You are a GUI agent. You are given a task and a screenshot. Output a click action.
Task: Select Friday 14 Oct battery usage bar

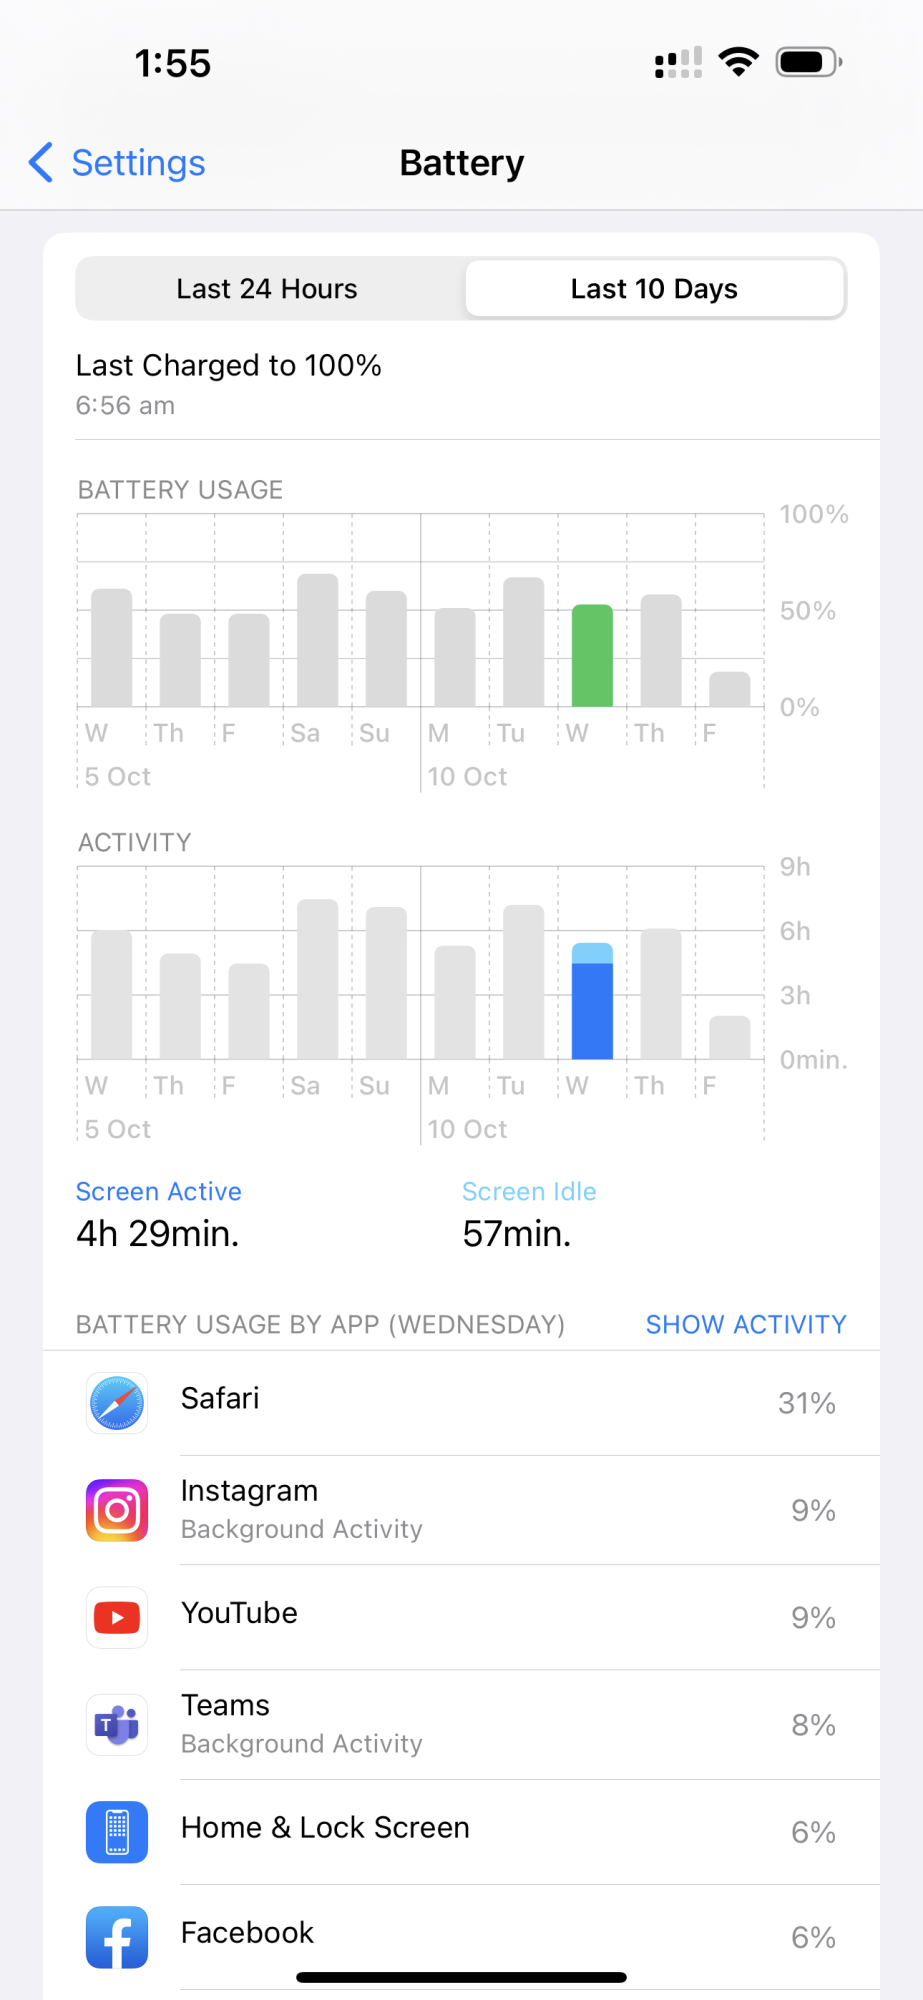730,689
